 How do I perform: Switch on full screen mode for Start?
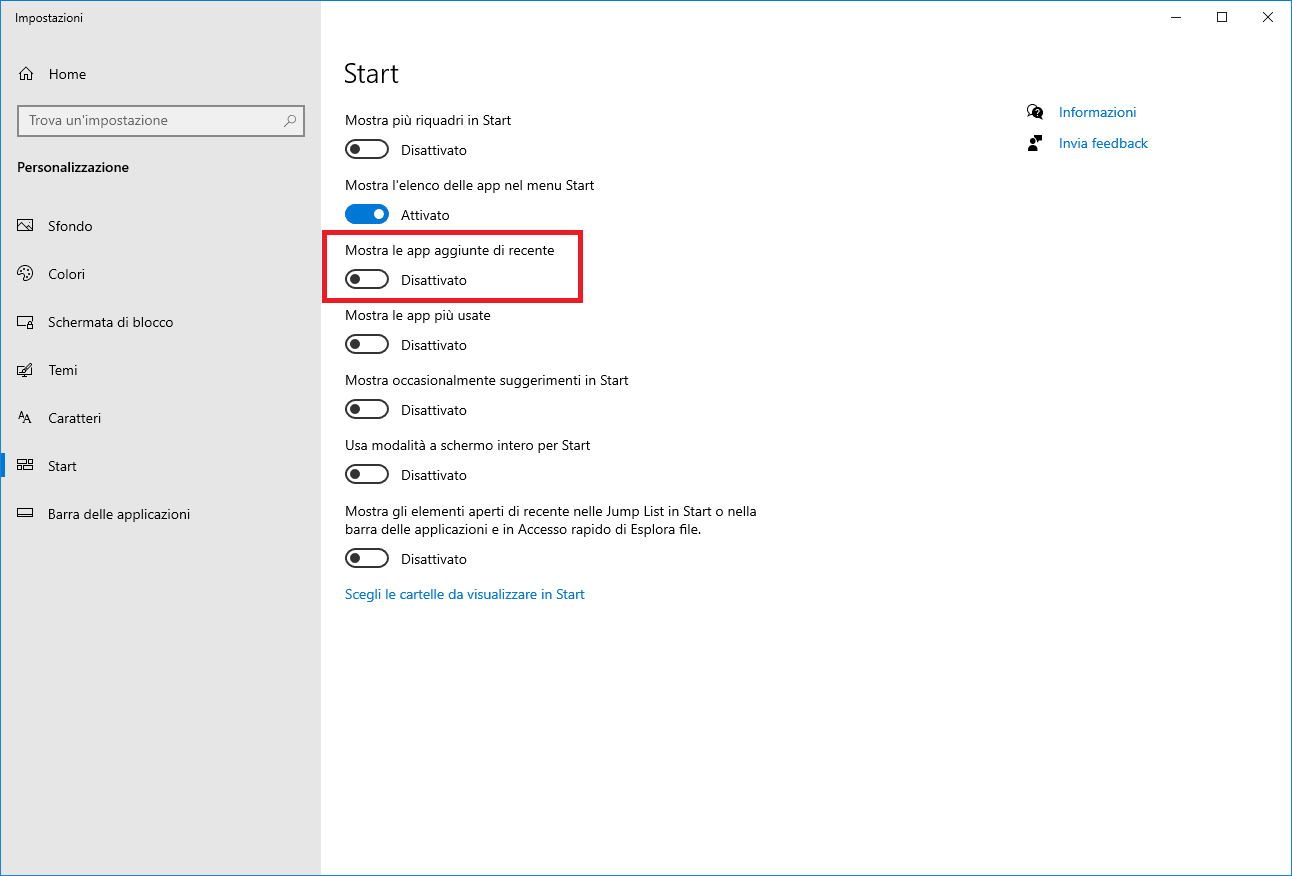pyautogui.click(x=366, y=475)
